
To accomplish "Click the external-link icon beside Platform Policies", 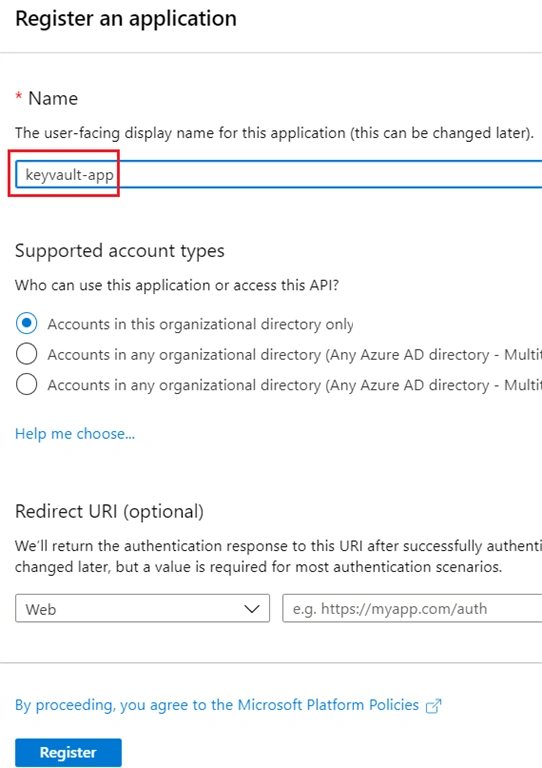I will pyautogui.click(x=433, y=706).
